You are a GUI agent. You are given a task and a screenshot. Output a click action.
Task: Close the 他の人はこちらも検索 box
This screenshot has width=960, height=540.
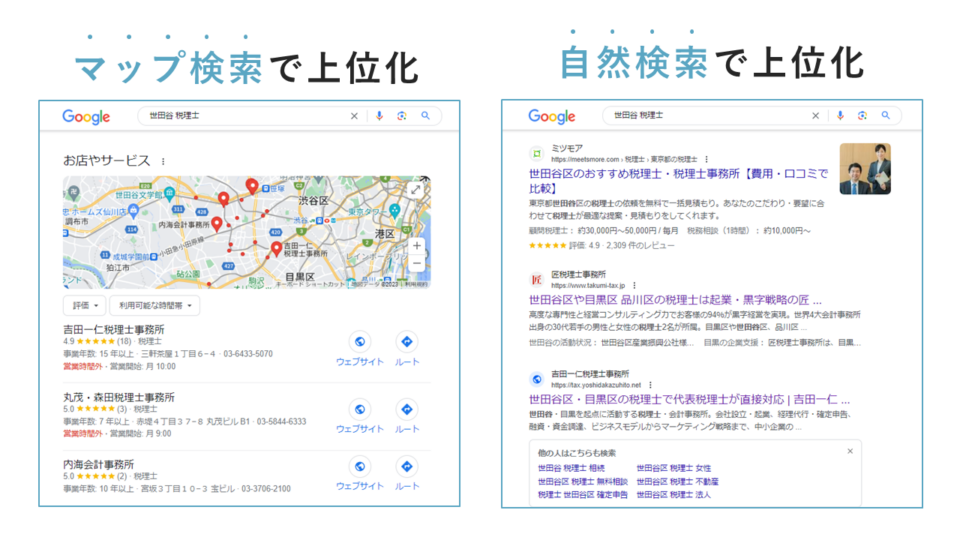tap(850, 451)
